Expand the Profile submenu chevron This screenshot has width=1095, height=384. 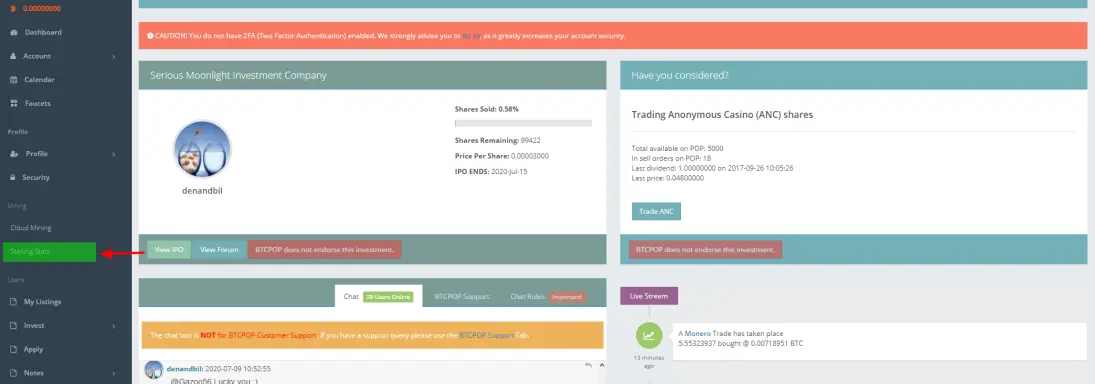(114, 154)
